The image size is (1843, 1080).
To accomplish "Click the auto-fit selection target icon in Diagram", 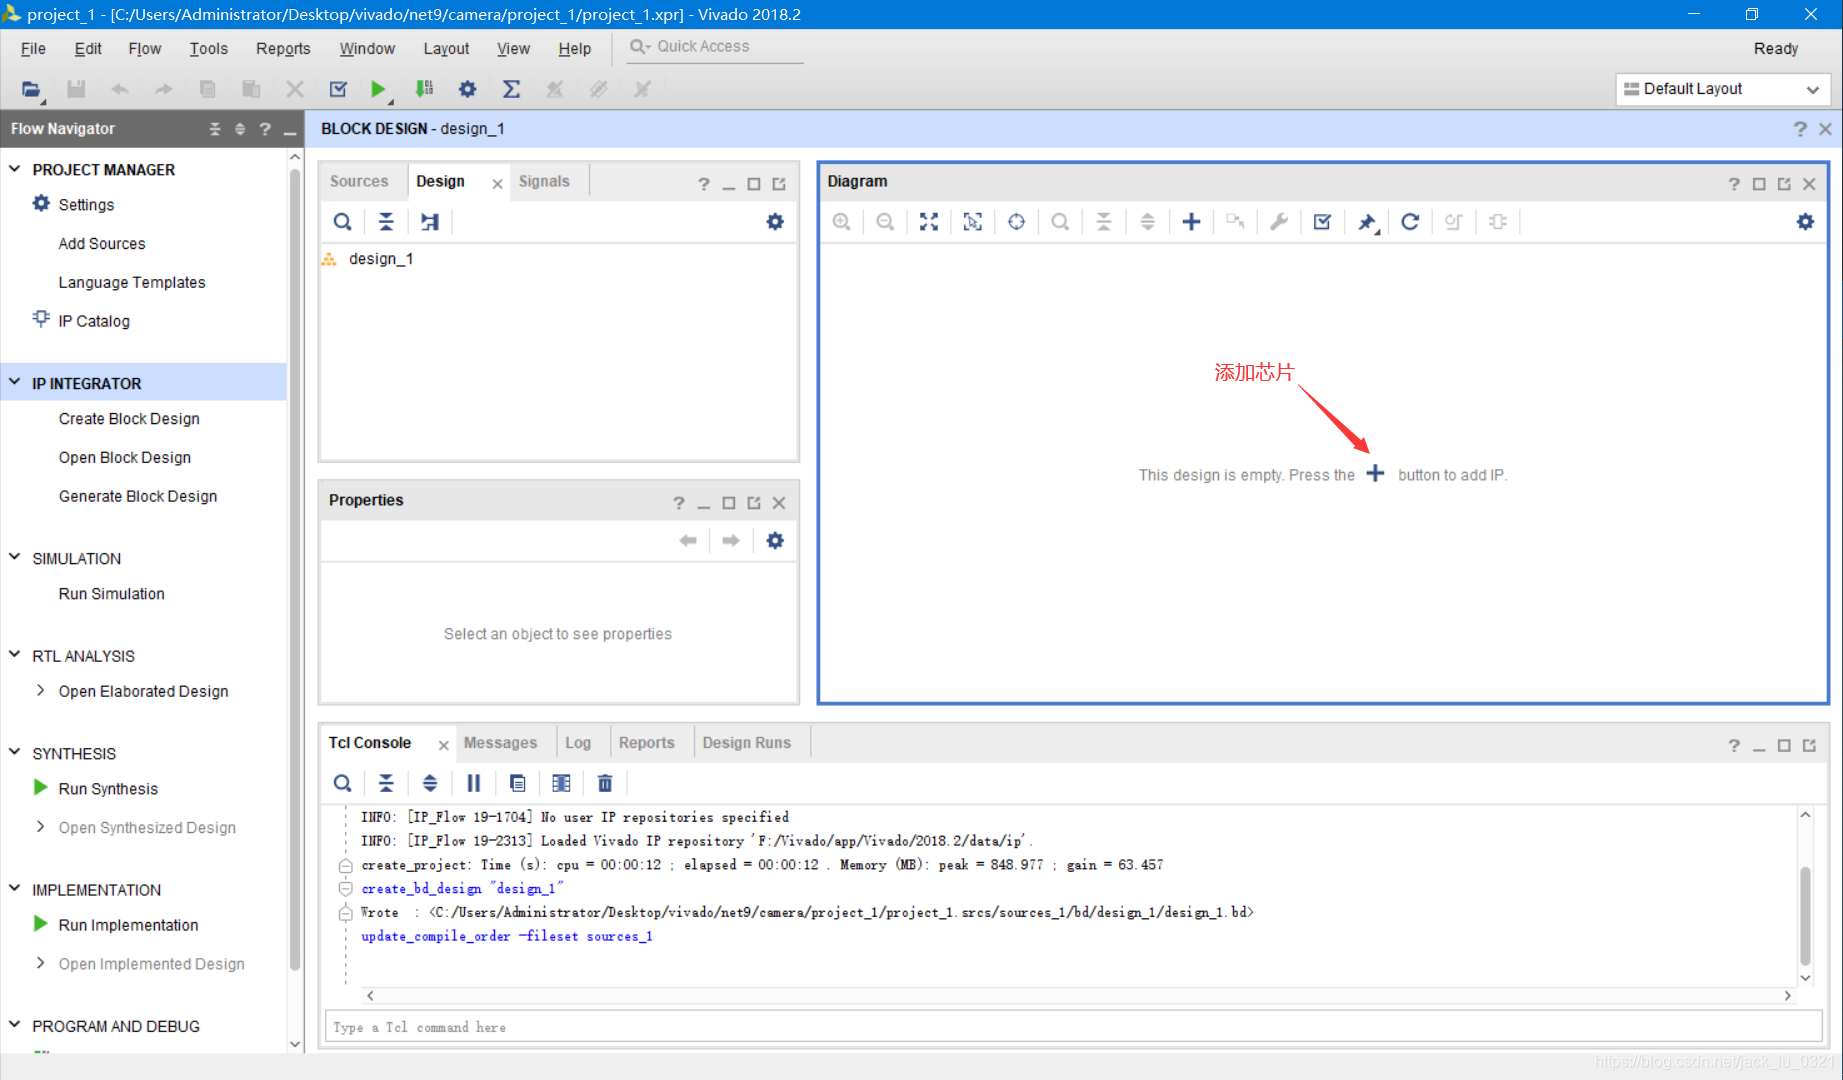I will 1016,222.
